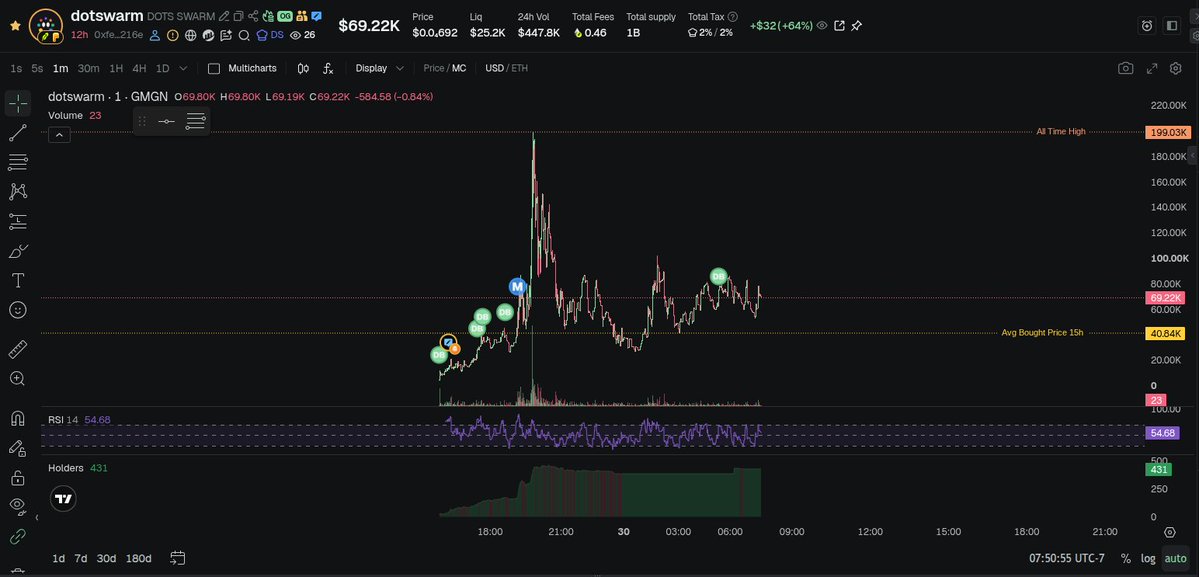This screenshot has width=1199, height=577.
Task: Switch chart to Price mode
Action: click(x=434, y=68)
